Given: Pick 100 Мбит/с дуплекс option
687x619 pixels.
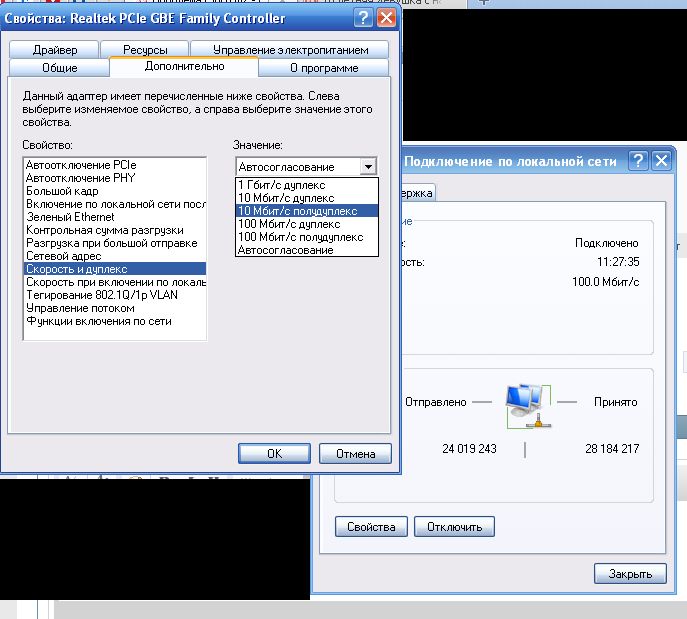Looking at the screenshot, I should click(x=307, y=224).
